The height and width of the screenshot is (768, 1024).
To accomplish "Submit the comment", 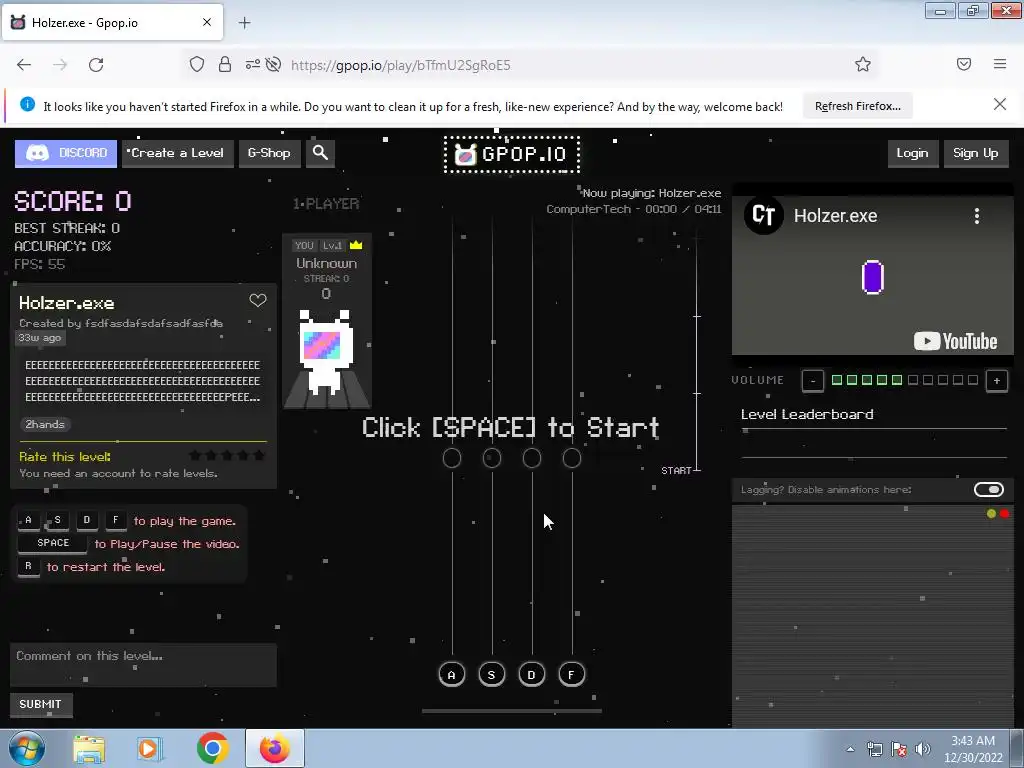I will (40, 704).
